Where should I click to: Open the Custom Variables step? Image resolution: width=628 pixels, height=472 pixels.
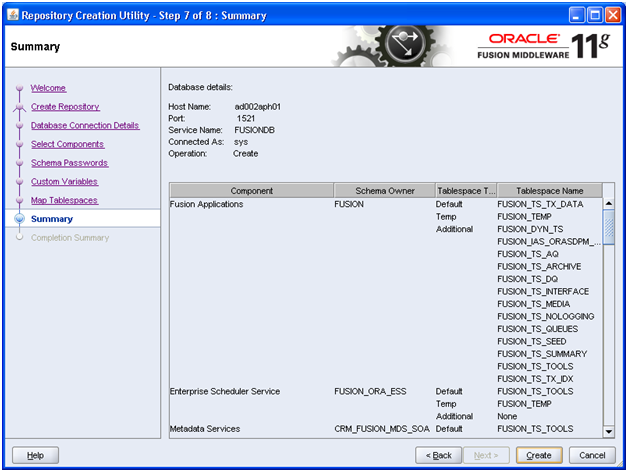(x=64, y=182)
